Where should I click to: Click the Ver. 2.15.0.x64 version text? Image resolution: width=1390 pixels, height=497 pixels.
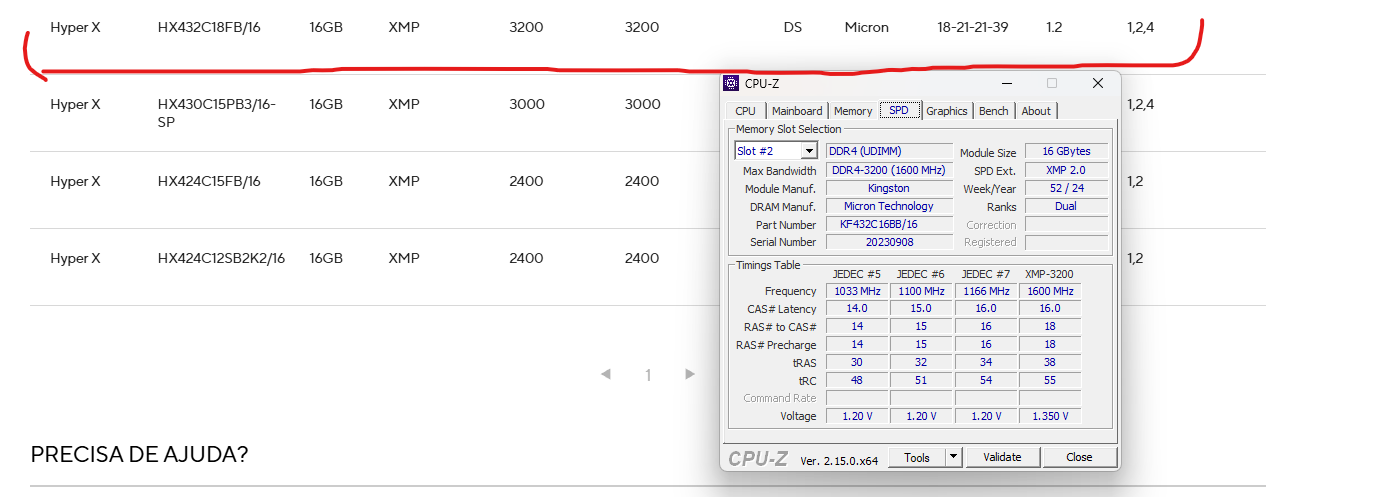point(839,460)
